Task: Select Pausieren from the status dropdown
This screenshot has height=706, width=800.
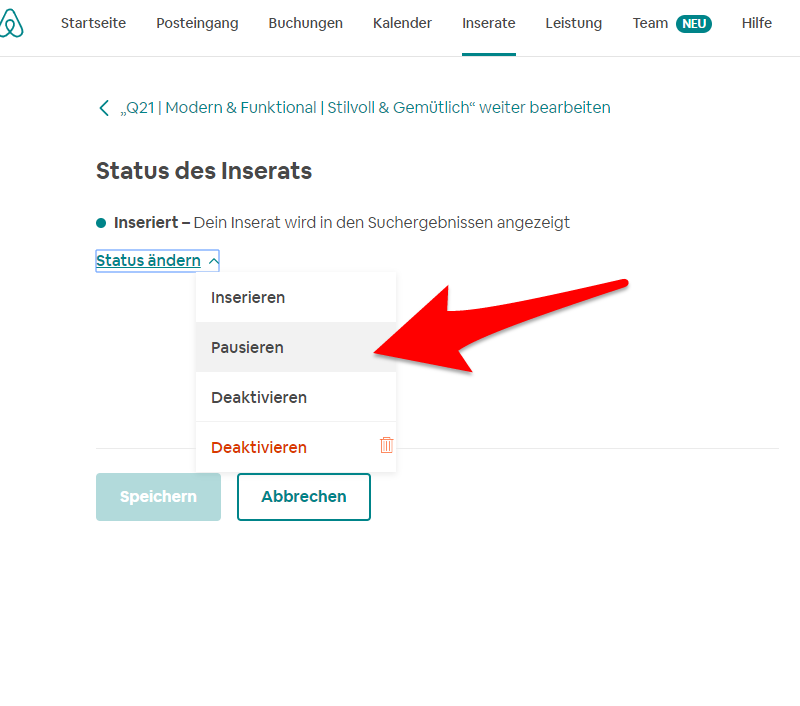Action: 246,347
